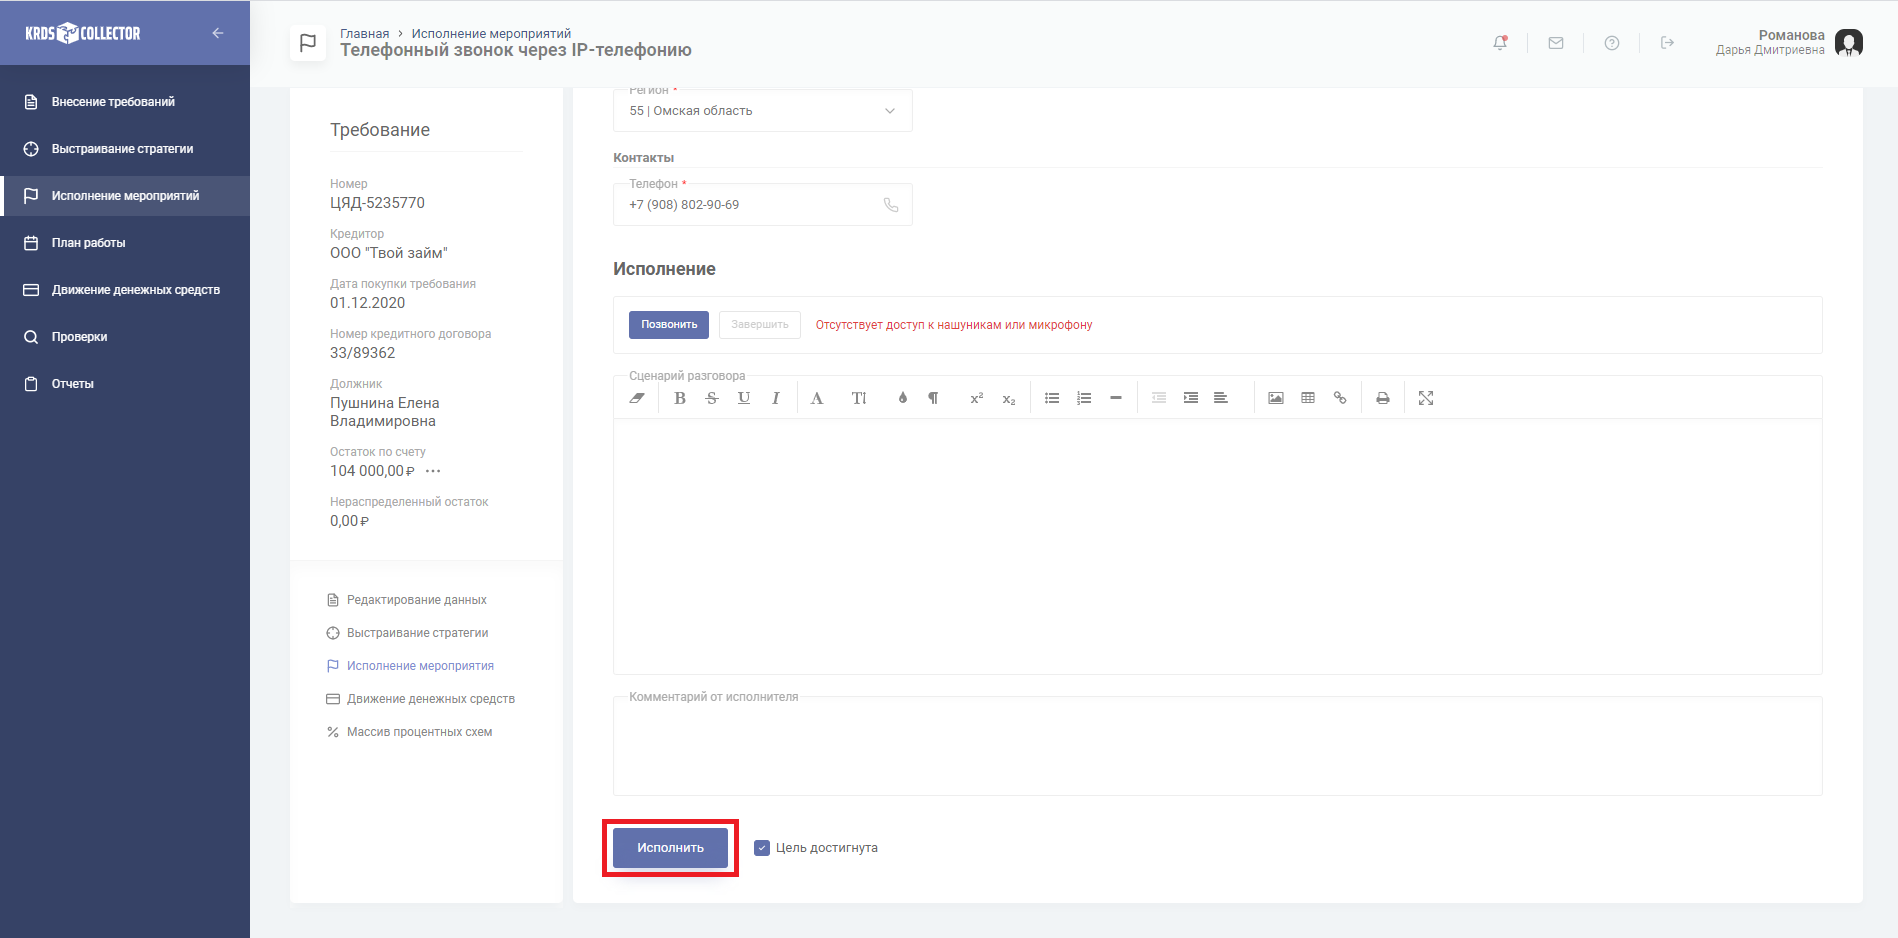Click the phone icon in Телефон field

click(891, 205)
